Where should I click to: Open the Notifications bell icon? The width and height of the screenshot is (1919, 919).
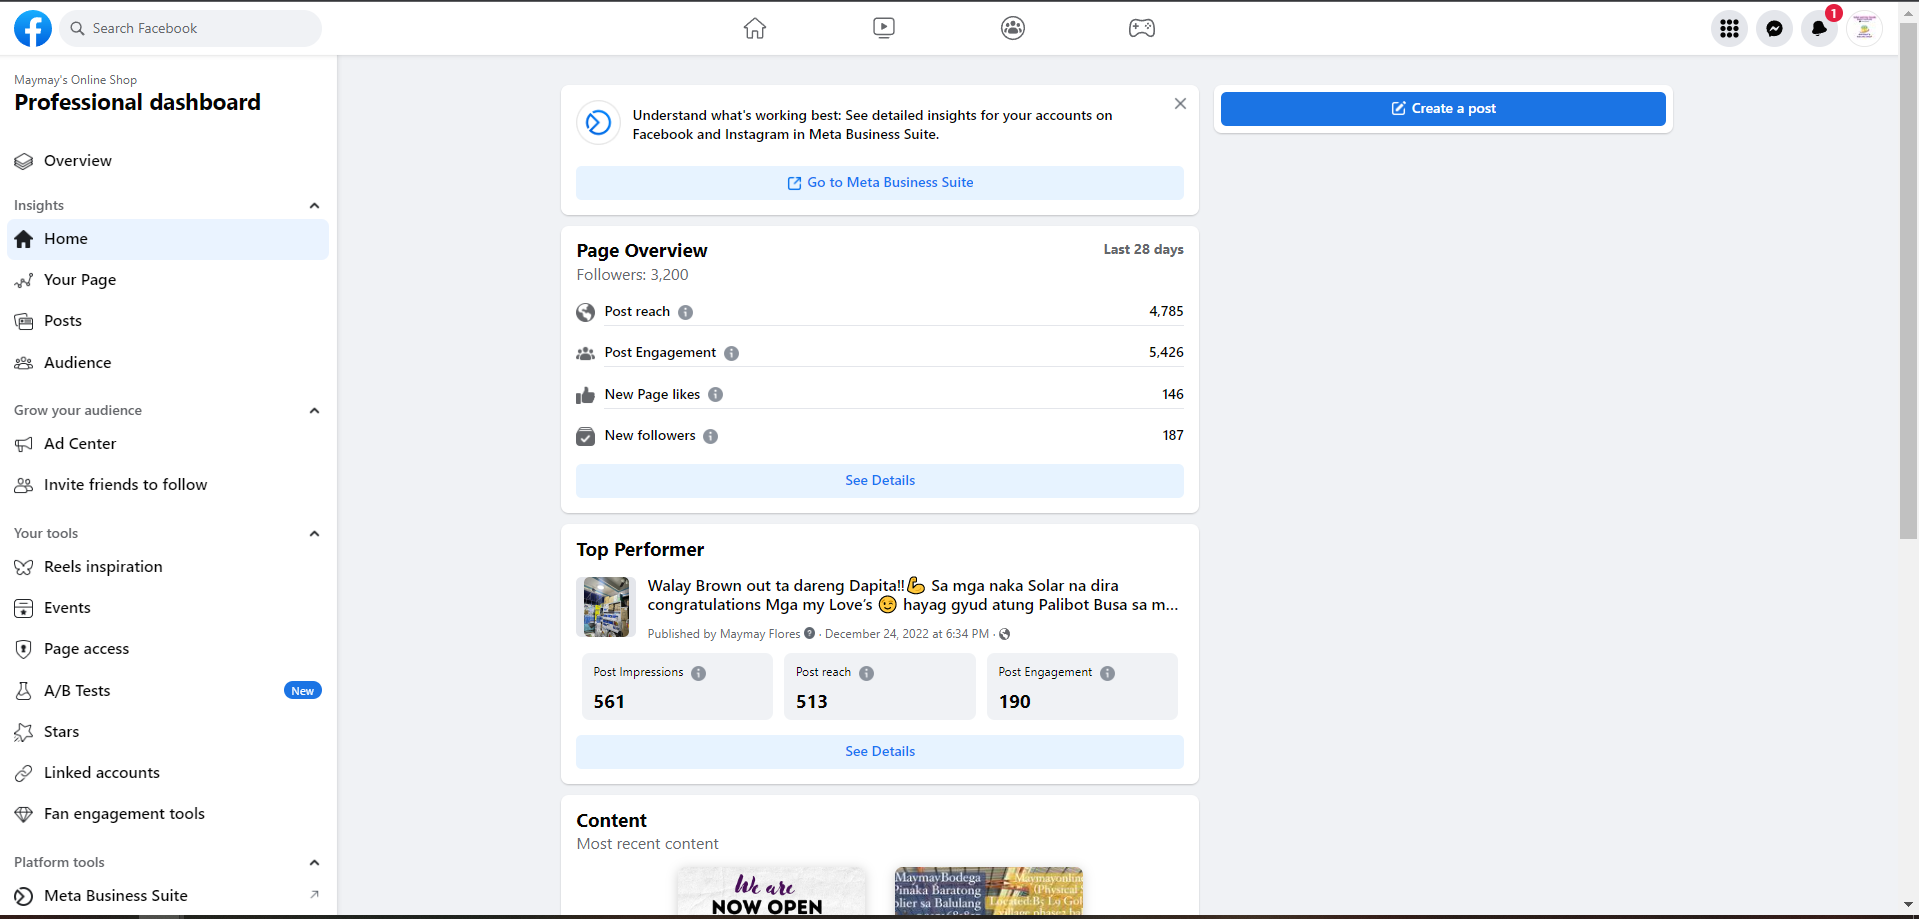(1820, 28)
